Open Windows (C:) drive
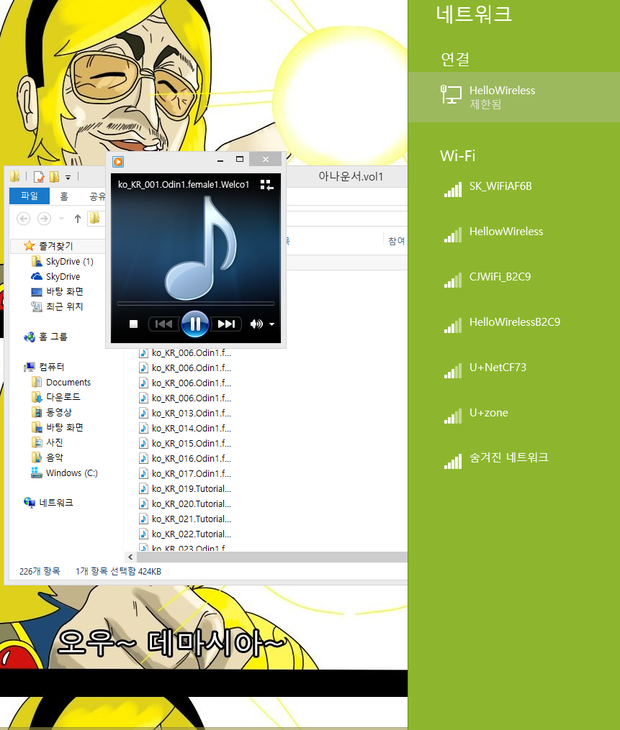Viewport: 620px width, 730px height. pos(72,473)
